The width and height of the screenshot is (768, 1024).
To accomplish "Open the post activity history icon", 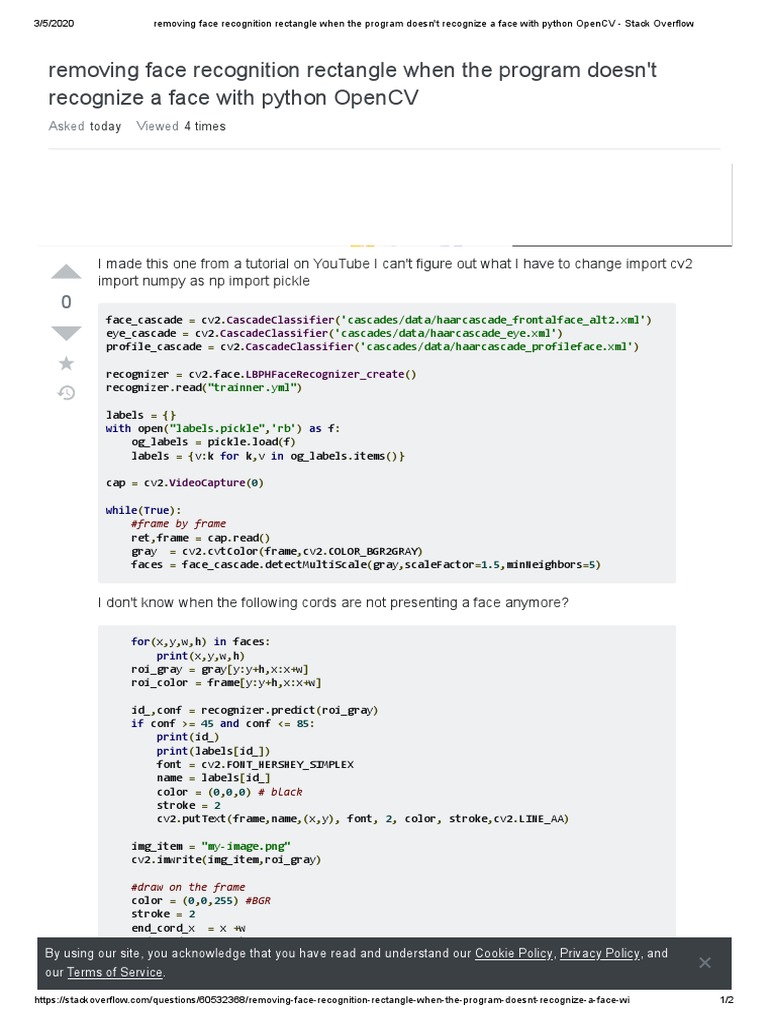I will click(x=66, y=392).
